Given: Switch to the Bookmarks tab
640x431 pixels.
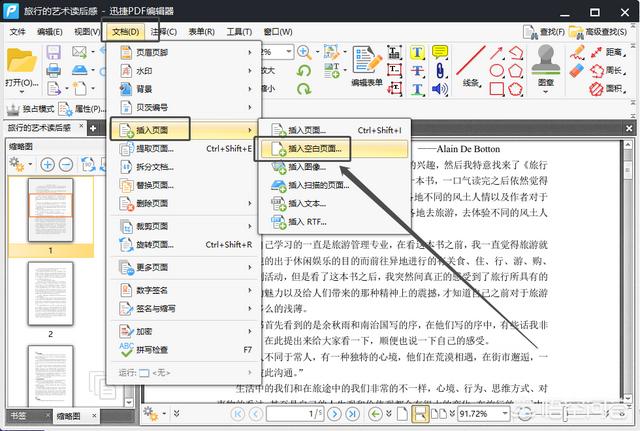Looking at the screenshot, I should click(19, 416).
